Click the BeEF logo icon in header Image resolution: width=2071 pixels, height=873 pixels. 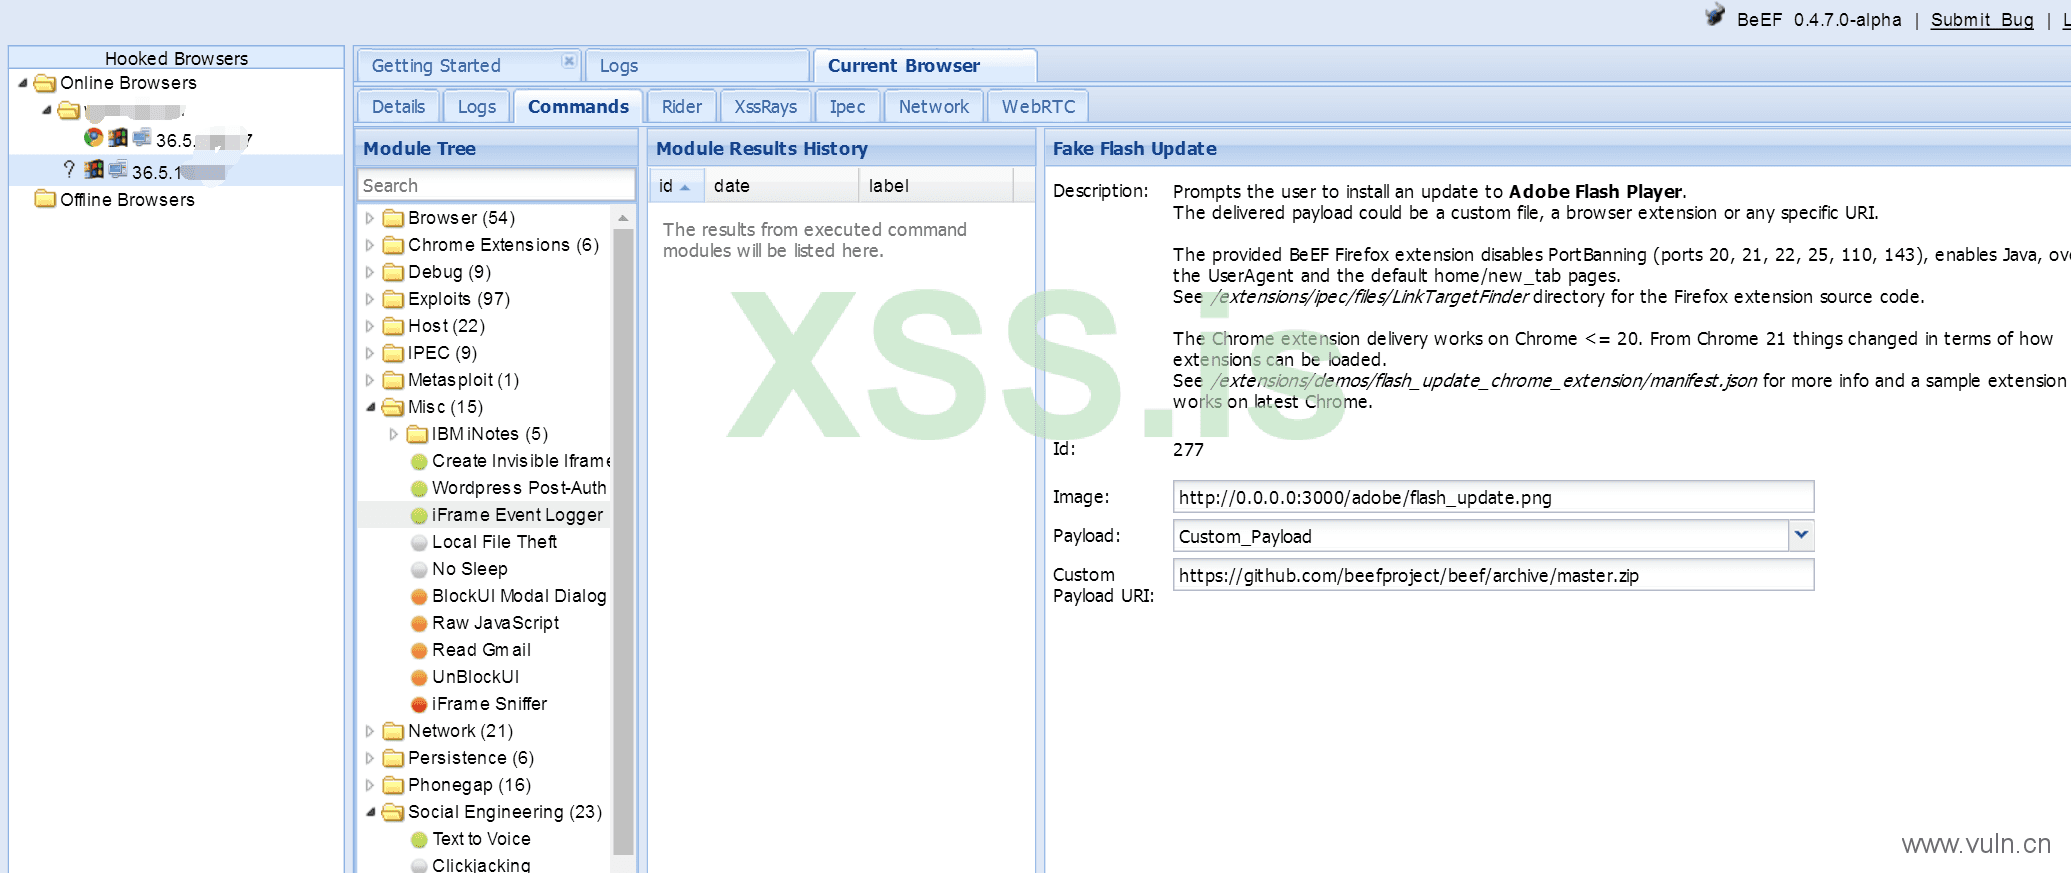pyautogui.click(x=1715, y=15)
